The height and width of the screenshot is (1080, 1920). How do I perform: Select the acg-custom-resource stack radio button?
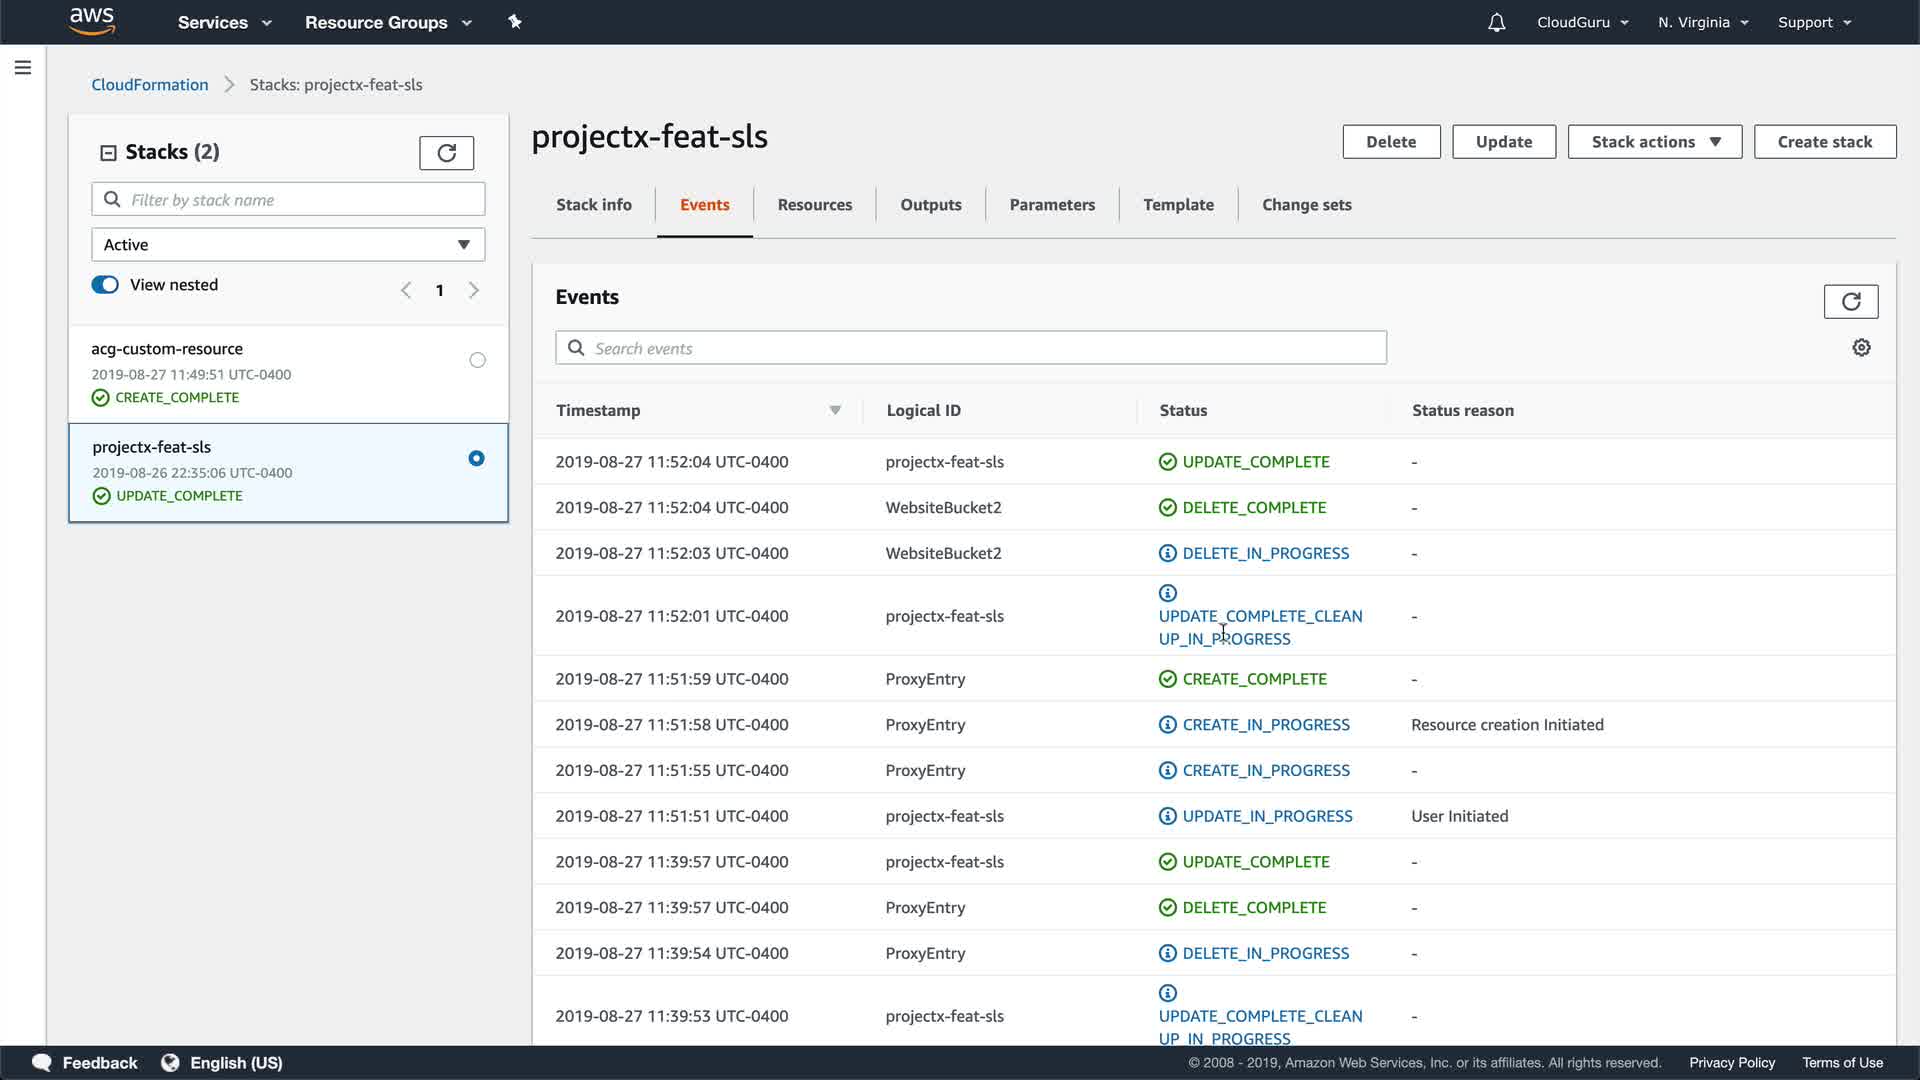477,360
